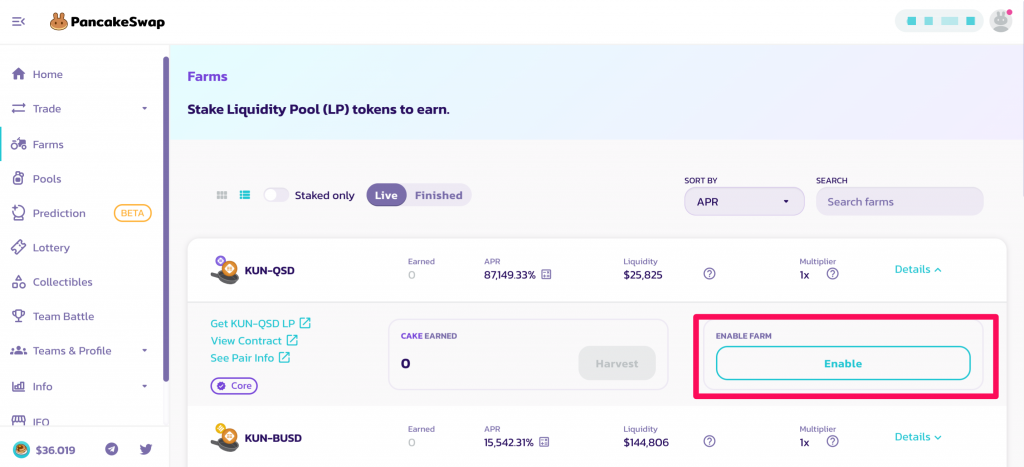The width and height of the screenshot is (1024, 467).
Task: Open APR calculator icon for KUN-QSD
Action: [x=547, y=275]
